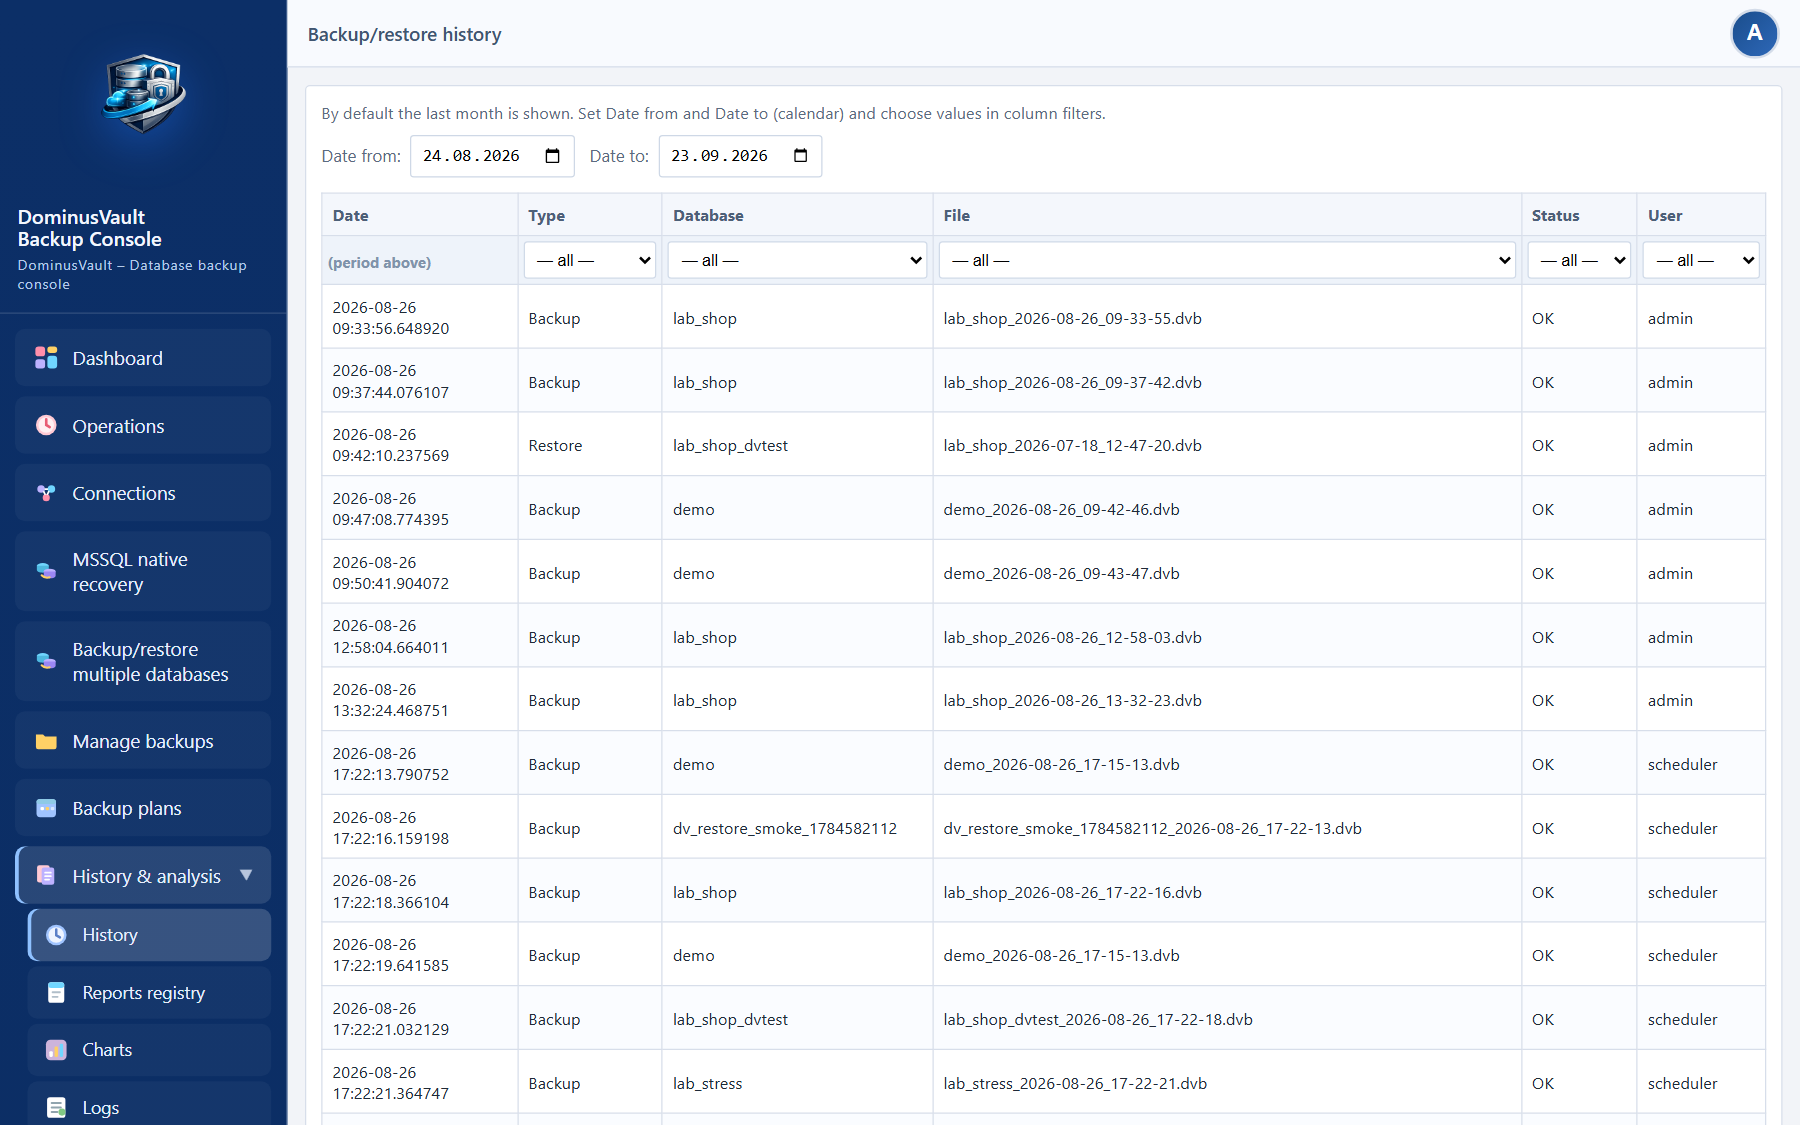Click the Backup/restore multiple databases icon

46,661
